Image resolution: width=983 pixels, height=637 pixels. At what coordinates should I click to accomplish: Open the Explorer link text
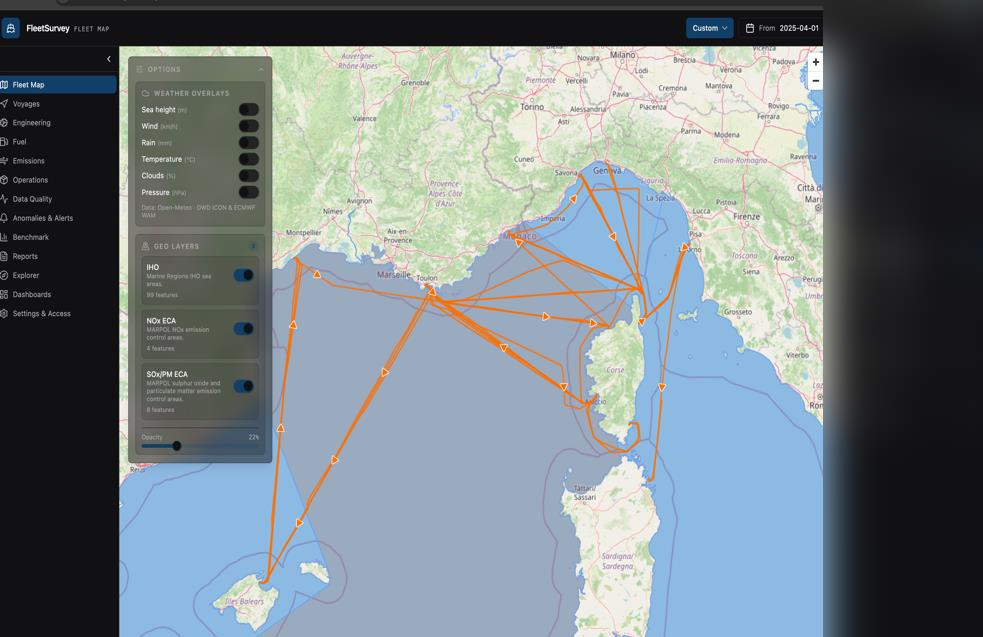click(x=26, y=276)
